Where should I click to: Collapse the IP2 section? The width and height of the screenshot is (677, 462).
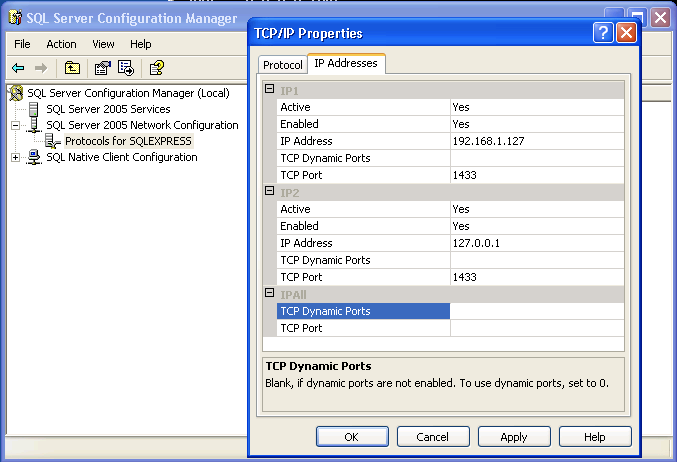[269, 191]
